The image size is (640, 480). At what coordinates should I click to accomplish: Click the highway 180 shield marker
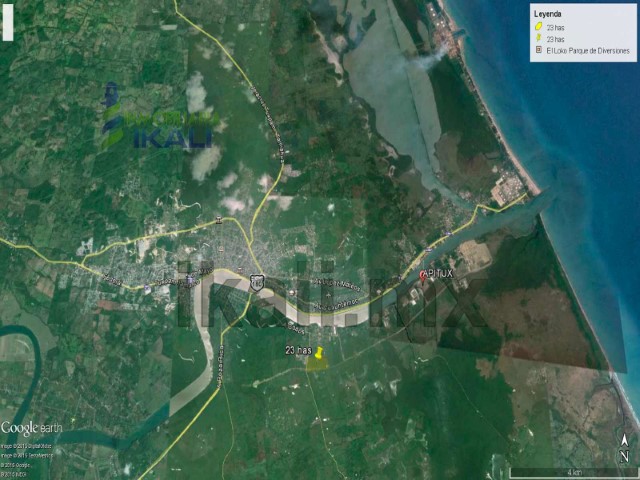tap(258, 283)
